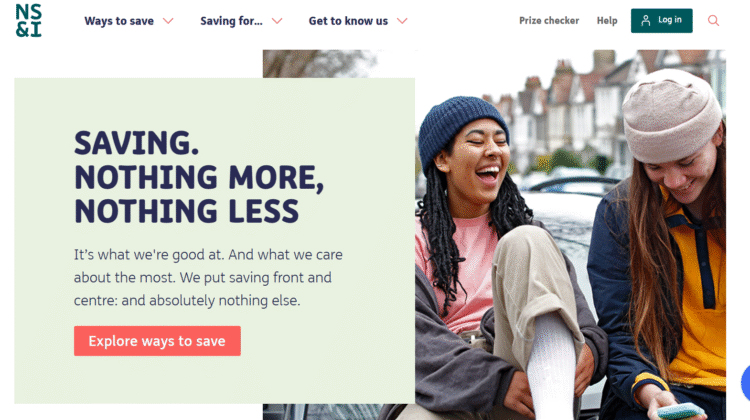The height and width of the screenshot is (420, 750).
Task: Open the search magnifier icon
Action: [x=713, y=21]
